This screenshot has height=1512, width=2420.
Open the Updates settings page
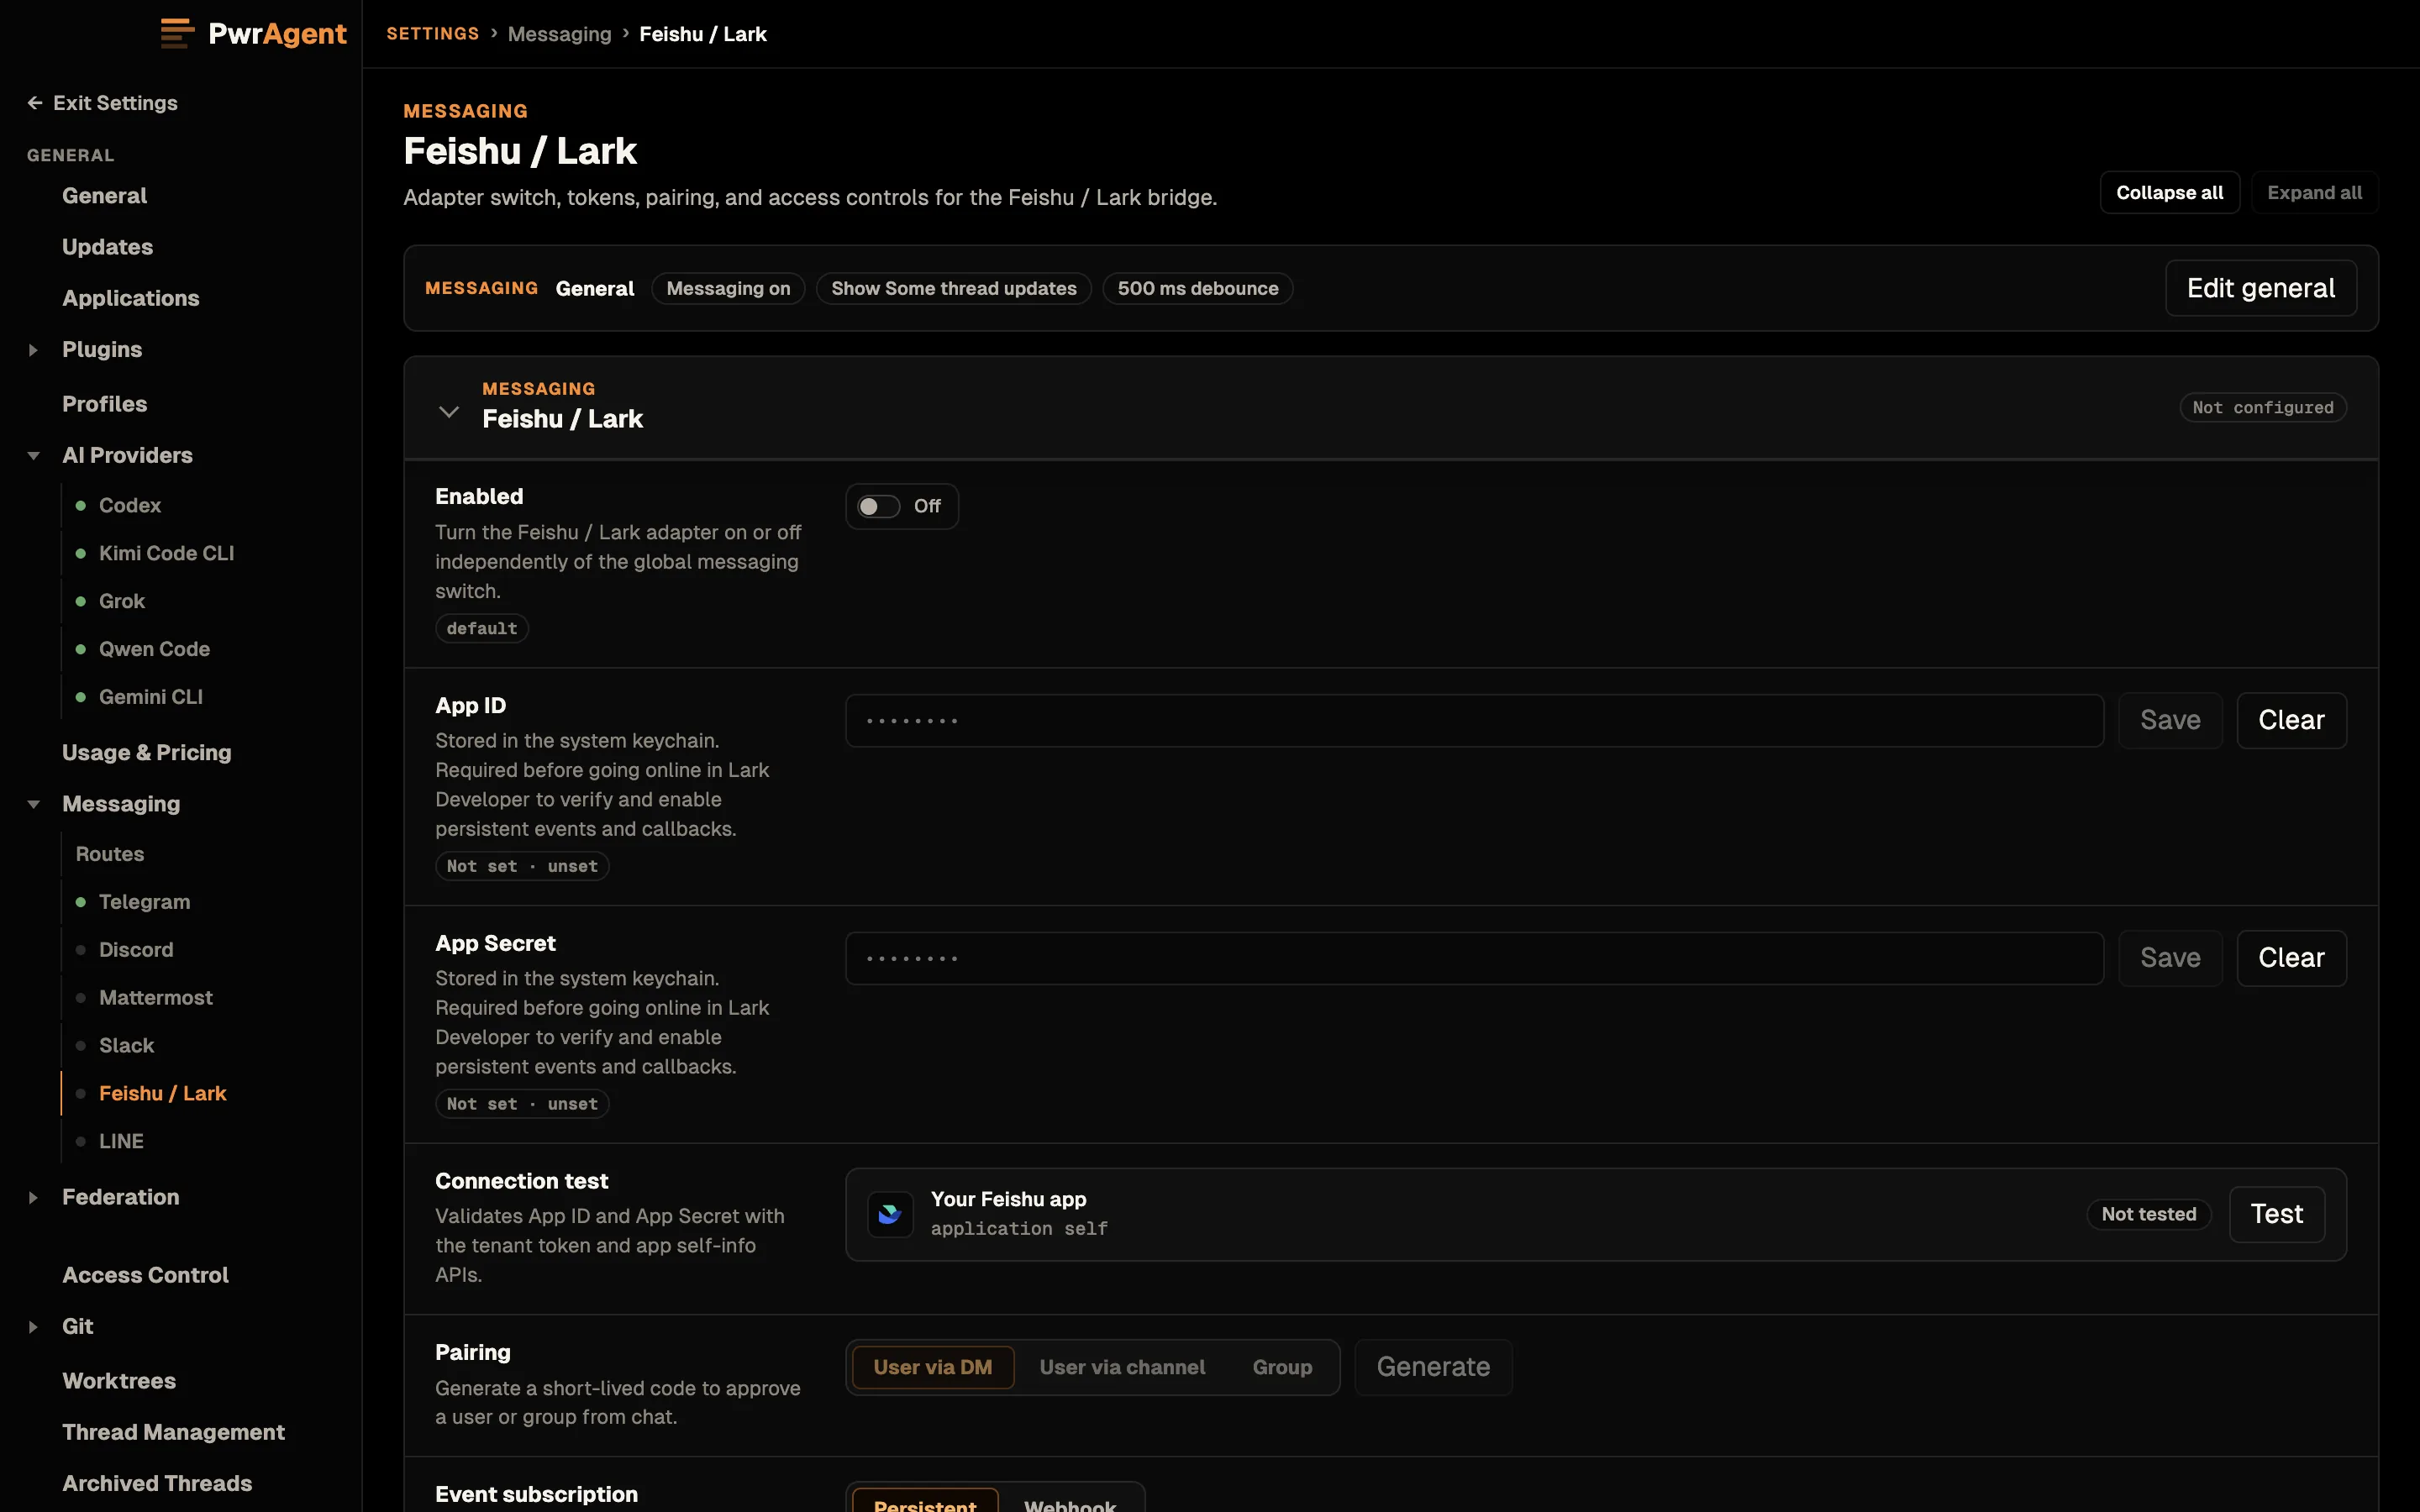[107, 247]
